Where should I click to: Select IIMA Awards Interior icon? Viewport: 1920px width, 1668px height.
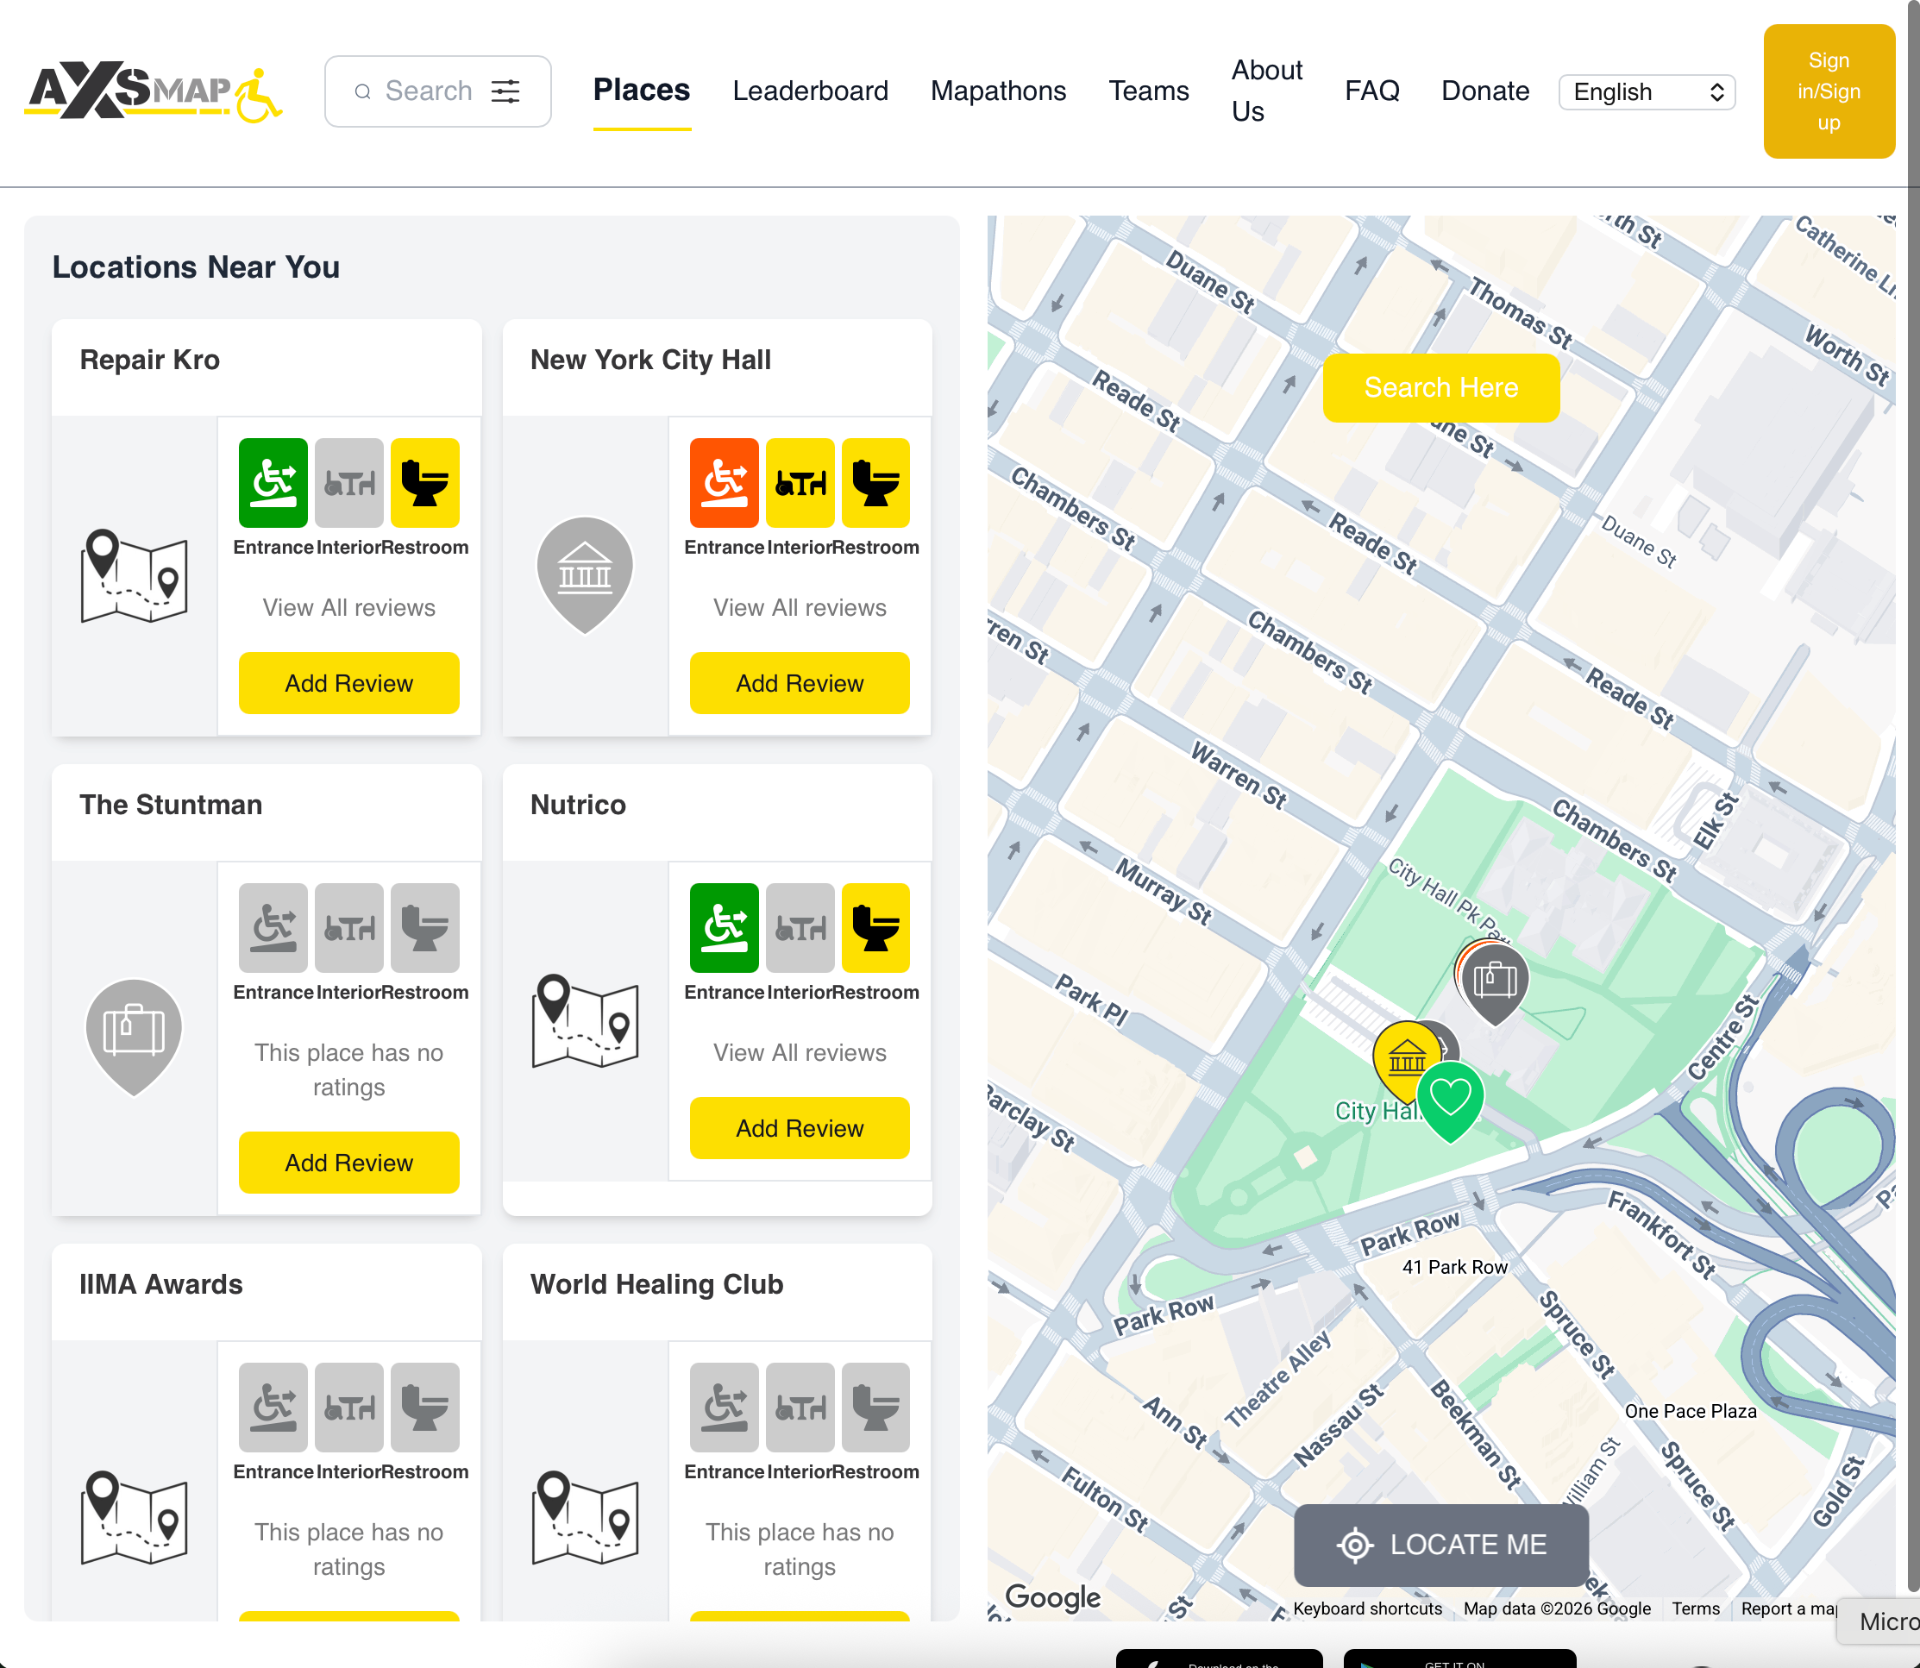[x=349, y=1408]
